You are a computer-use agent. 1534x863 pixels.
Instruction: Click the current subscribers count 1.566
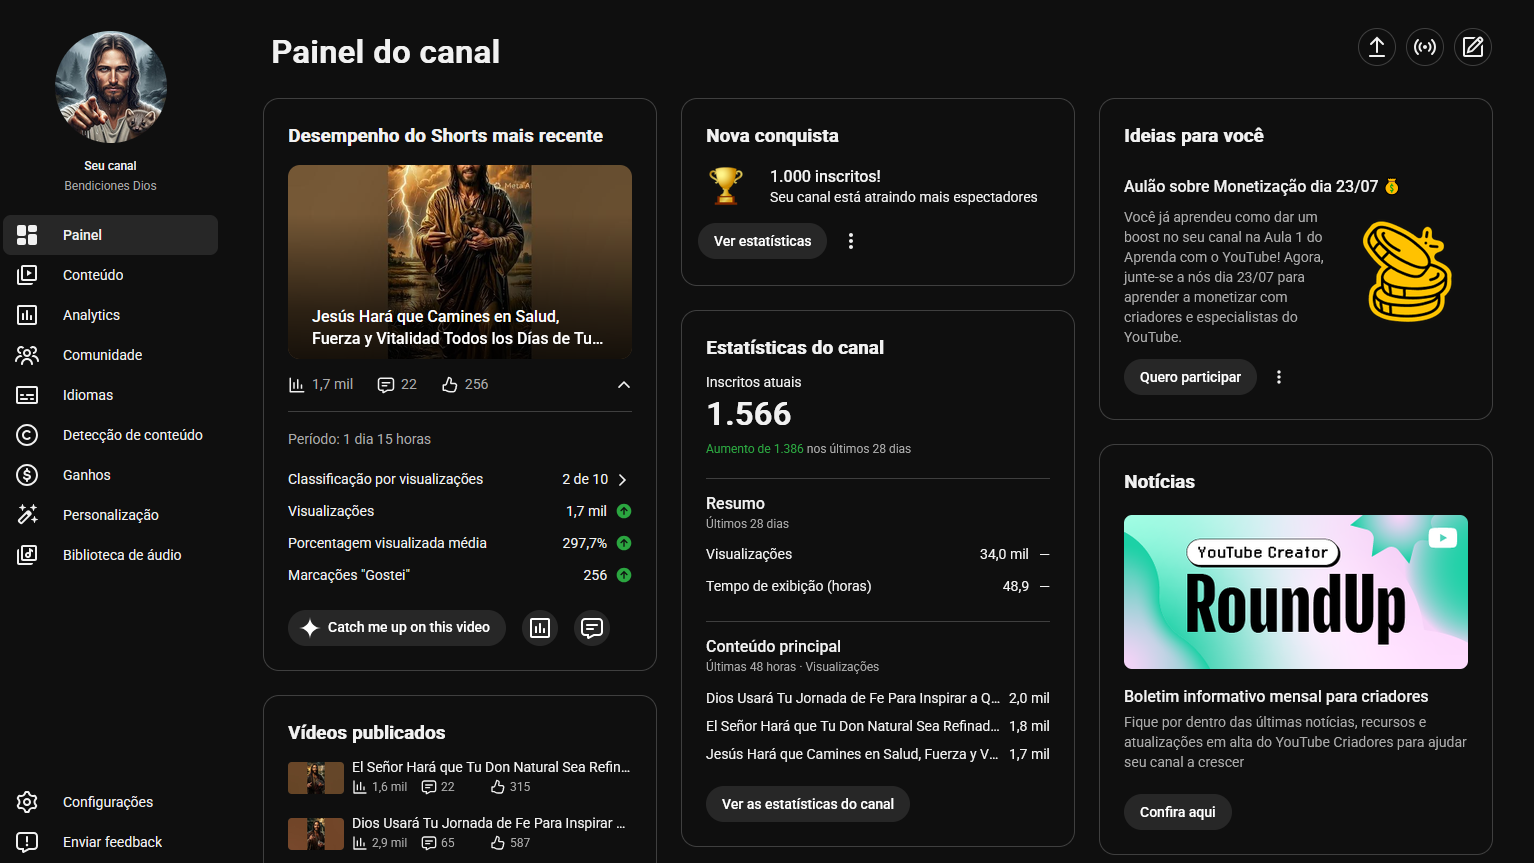(x=749, y=414)
